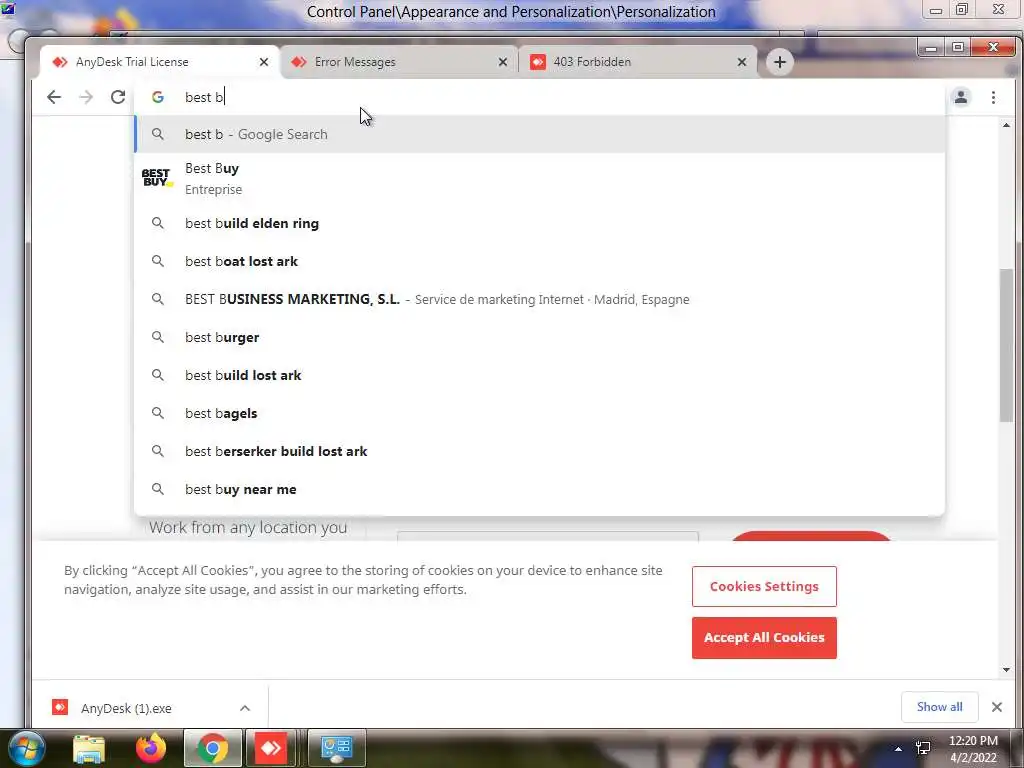Select BEST BUSINESS MARKETING, S.L. suggestion
Viewport: 1024px width, 768px height.
(x=539, y=299)
